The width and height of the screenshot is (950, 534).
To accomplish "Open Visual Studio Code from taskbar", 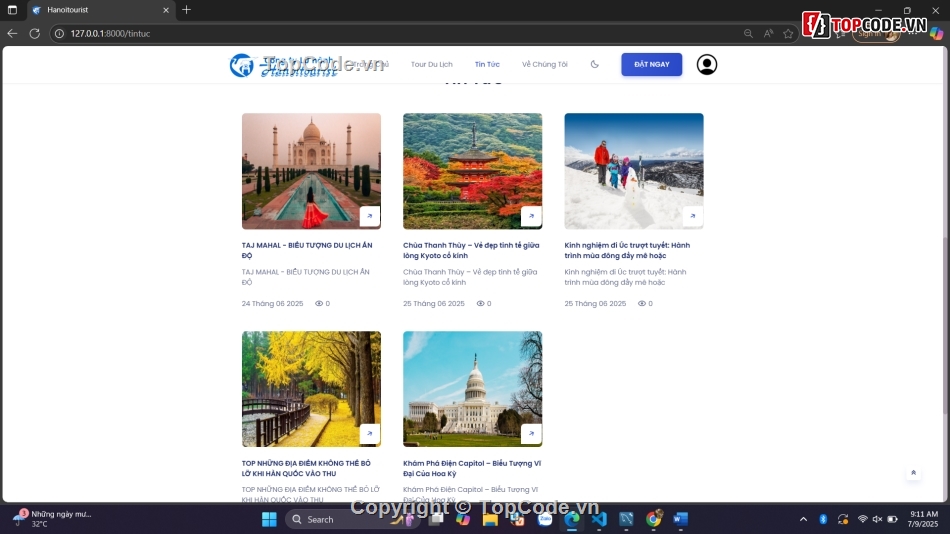I will pos(599,519).
